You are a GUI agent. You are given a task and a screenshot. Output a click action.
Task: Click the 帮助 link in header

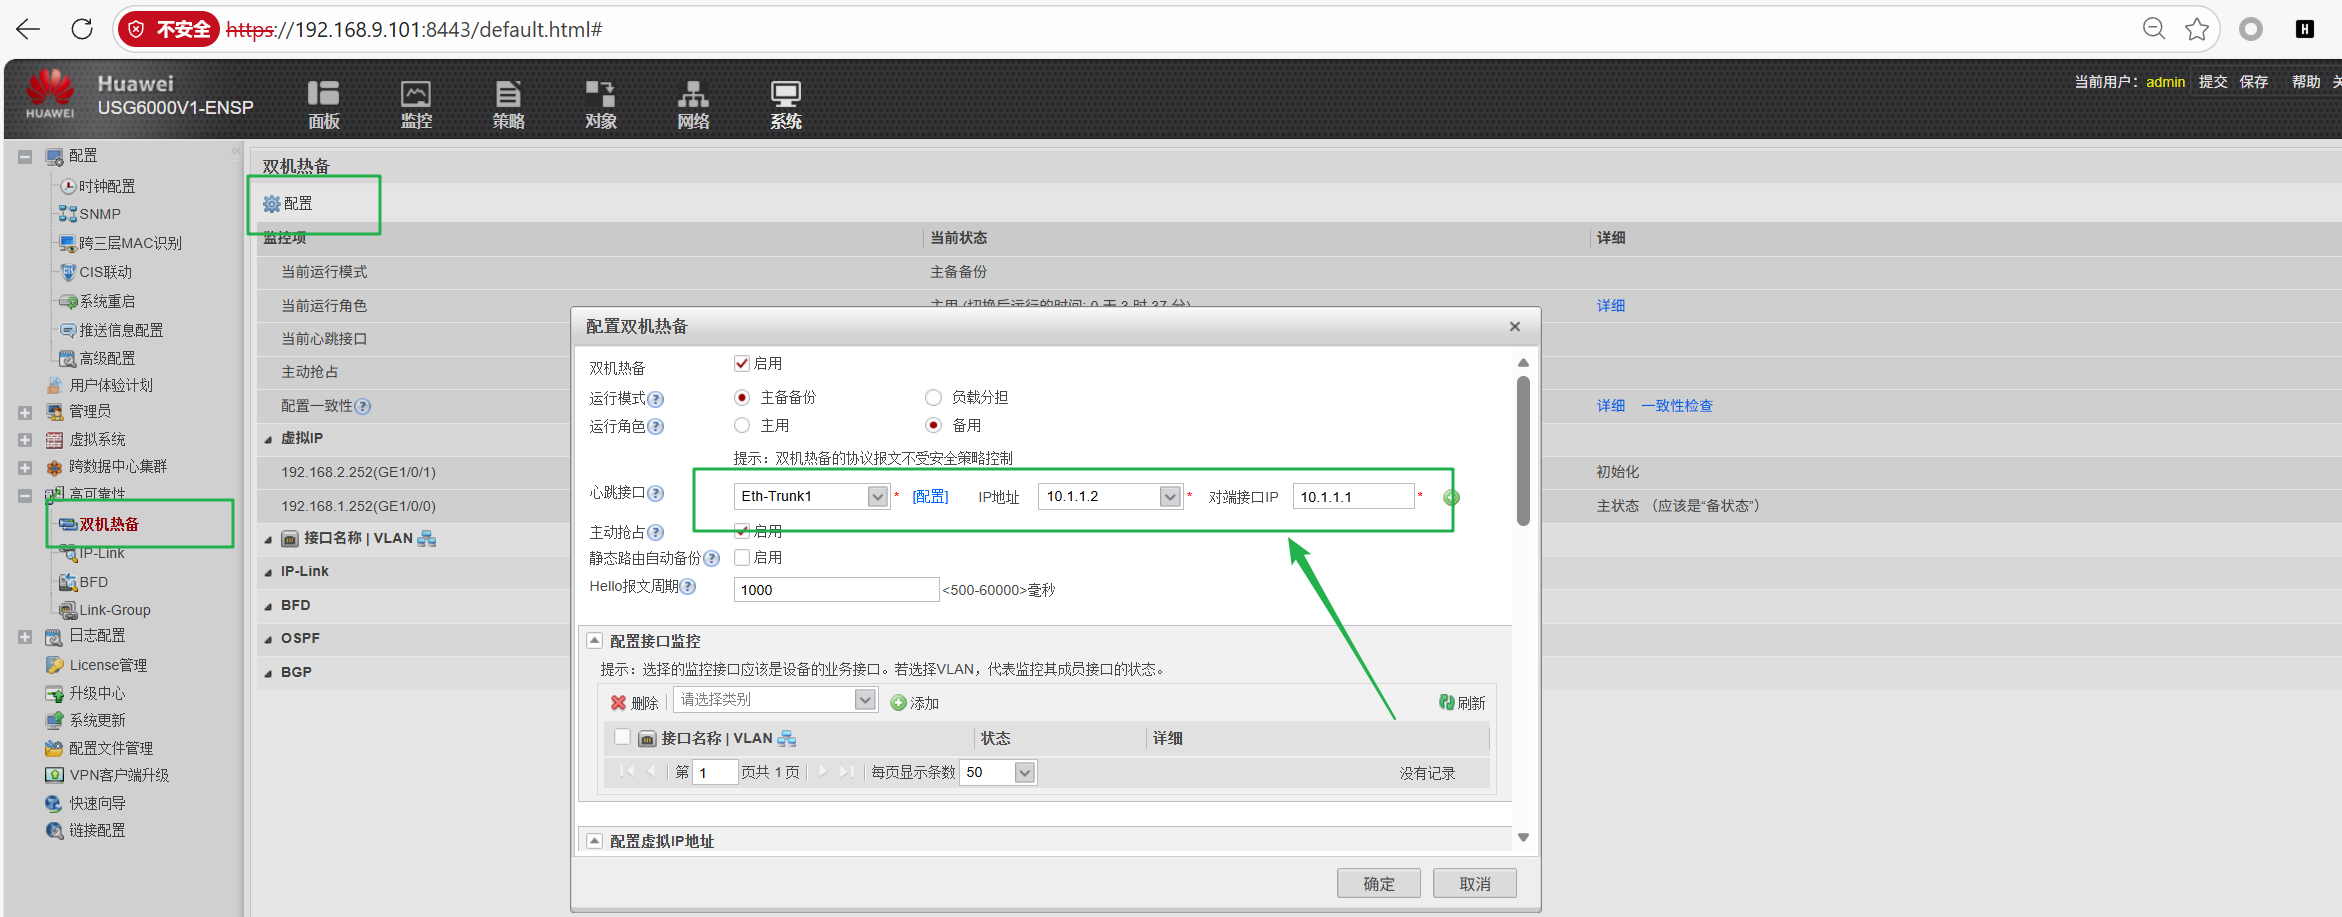tap(2305, 82)
